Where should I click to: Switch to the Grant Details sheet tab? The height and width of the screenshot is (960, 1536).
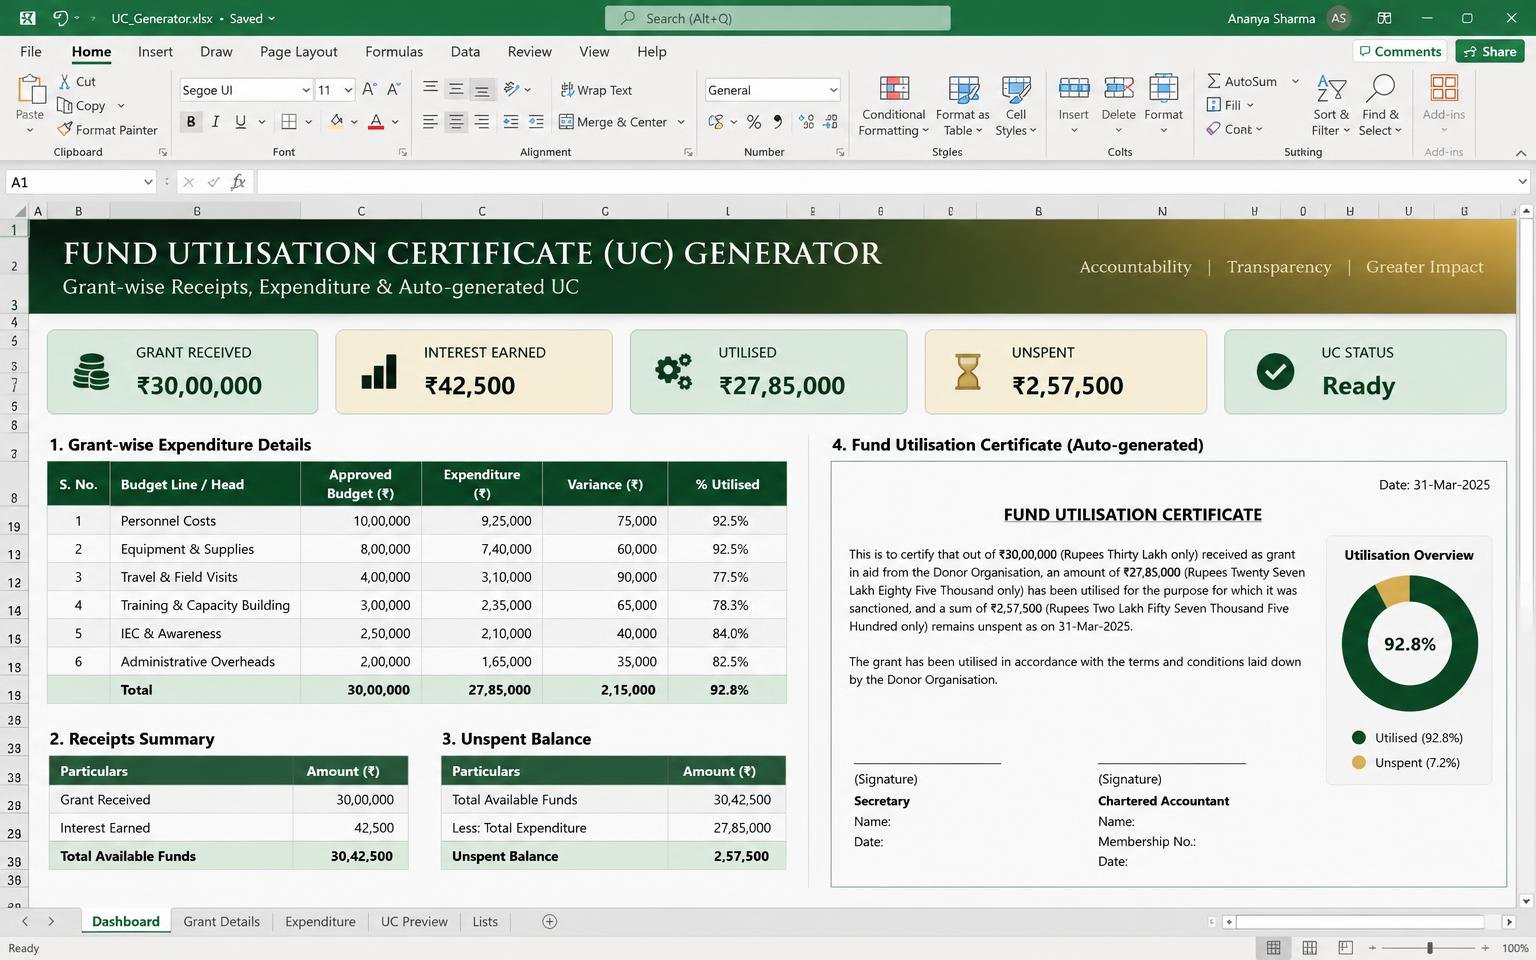click(221, 922)
